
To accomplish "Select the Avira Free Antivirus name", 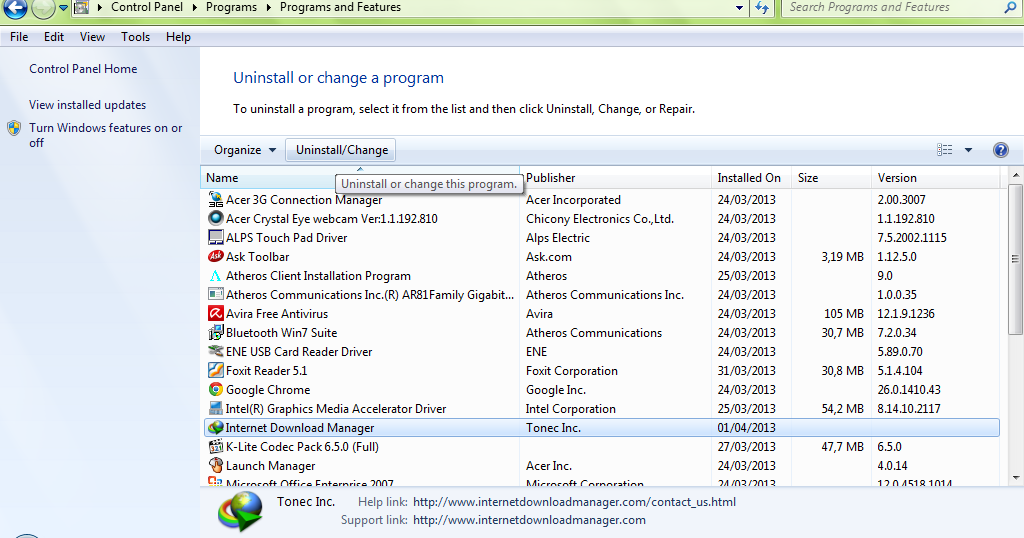I will 277,314.
